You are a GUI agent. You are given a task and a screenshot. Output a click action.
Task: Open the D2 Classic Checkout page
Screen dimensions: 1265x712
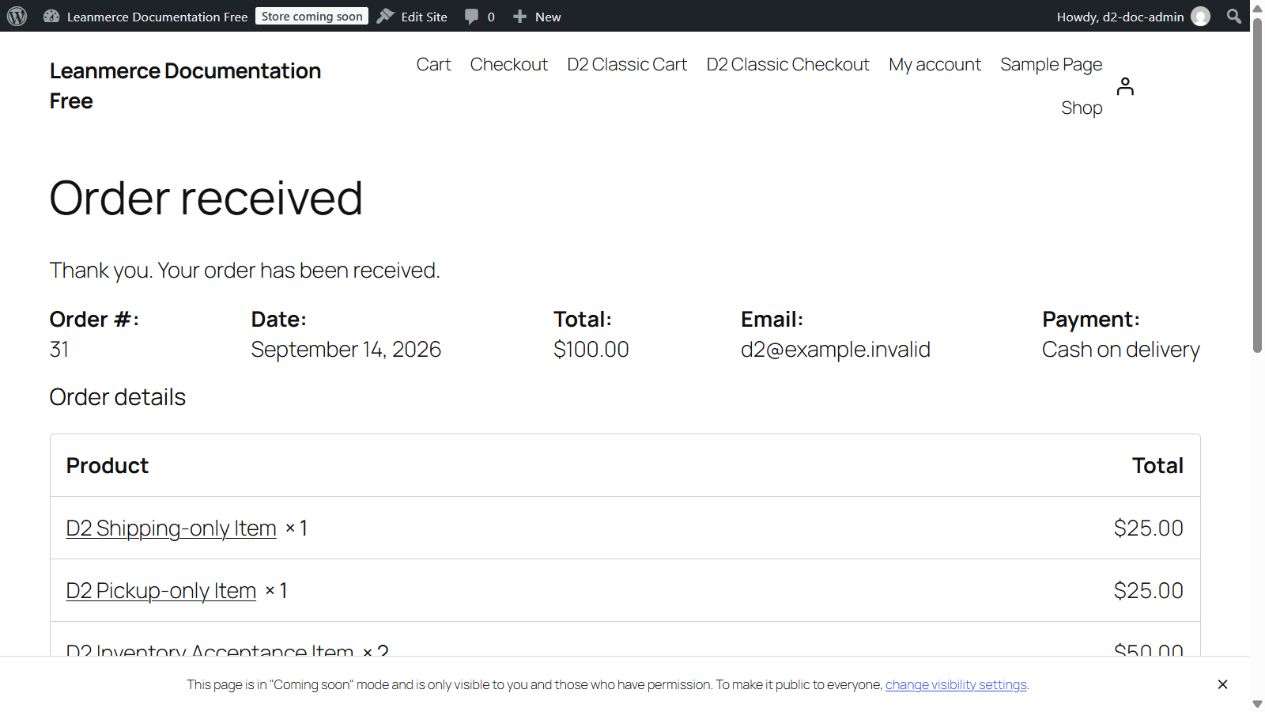coord(788,64)
